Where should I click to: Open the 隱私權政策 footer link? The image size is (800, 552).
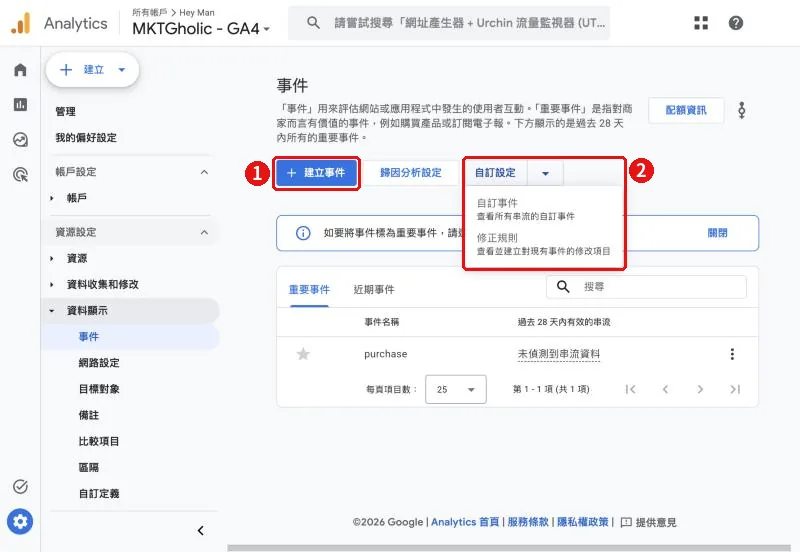[583, 522]
